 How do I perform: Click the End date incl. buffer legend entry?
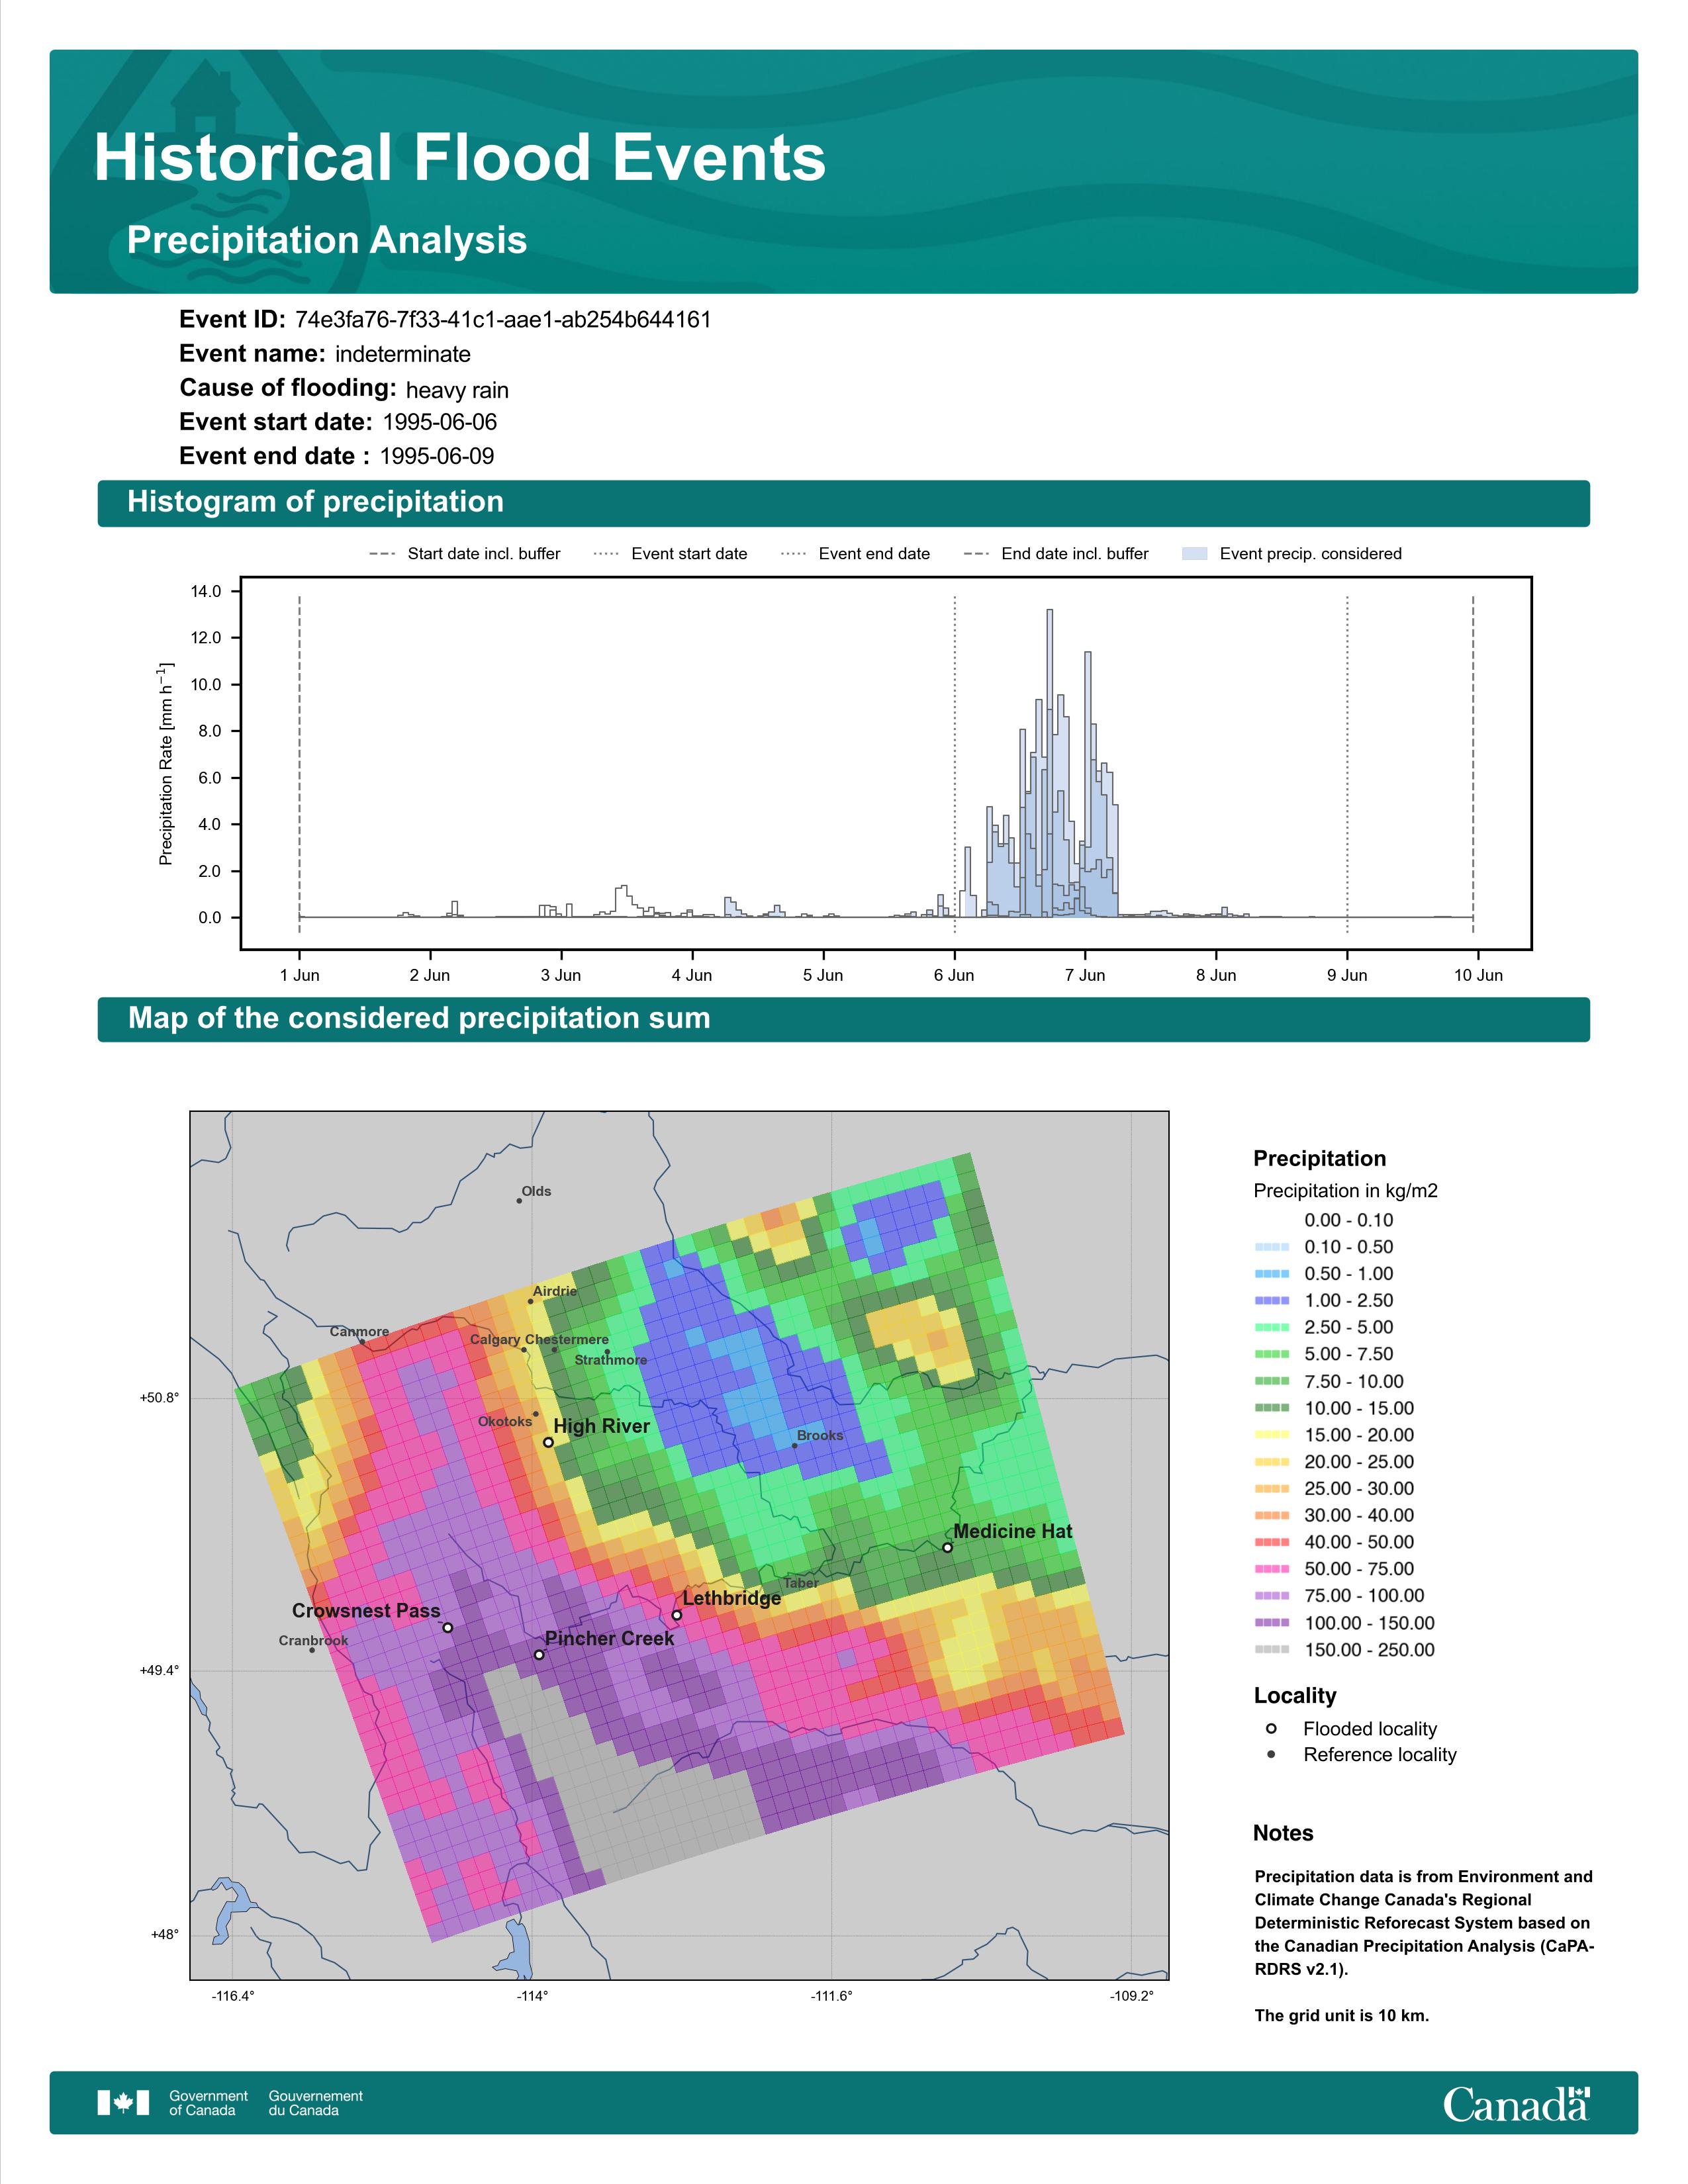click(x=1056, y=553)
